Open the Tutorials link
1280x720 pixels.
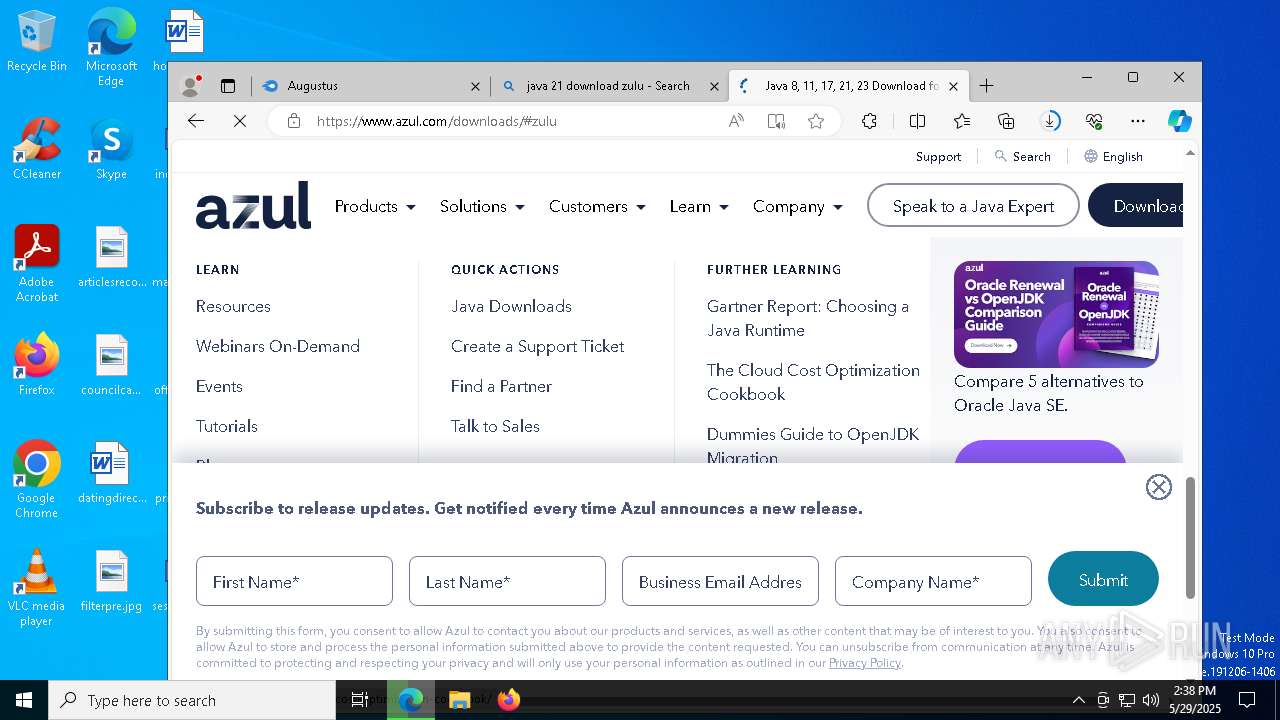pos(227,426)
